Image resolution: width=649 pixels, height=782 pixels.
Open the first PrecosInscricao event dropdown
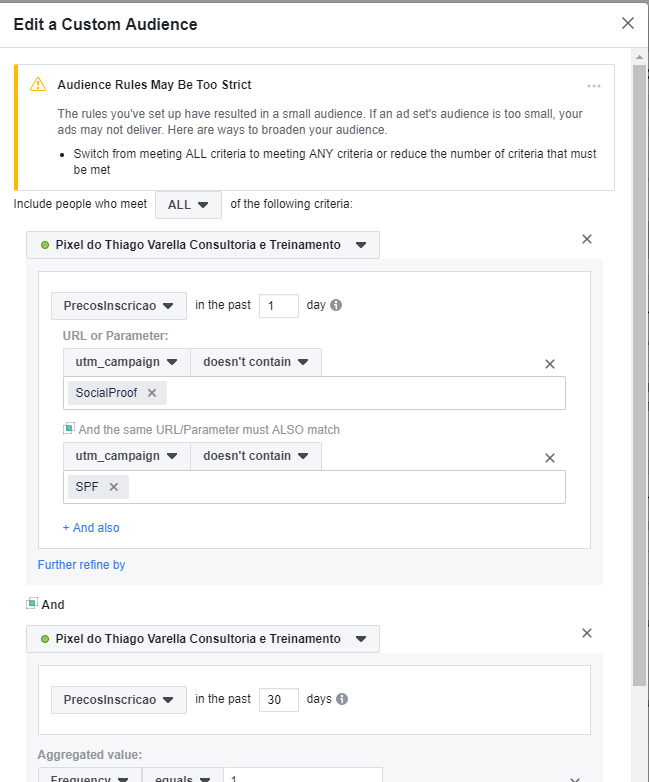(119, 305)
